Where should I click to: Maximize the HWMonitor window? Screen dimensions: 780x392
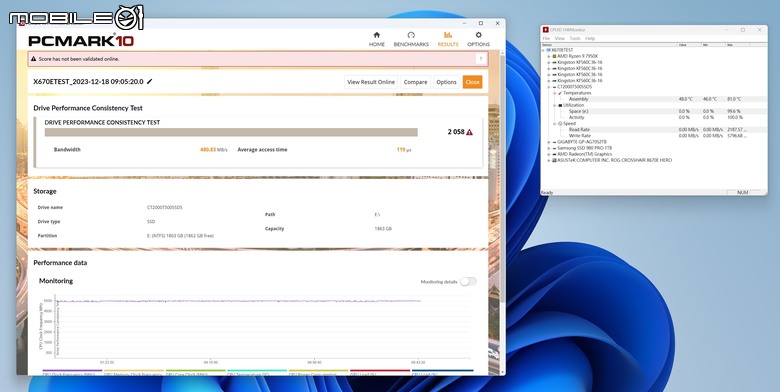coord(743,30)
